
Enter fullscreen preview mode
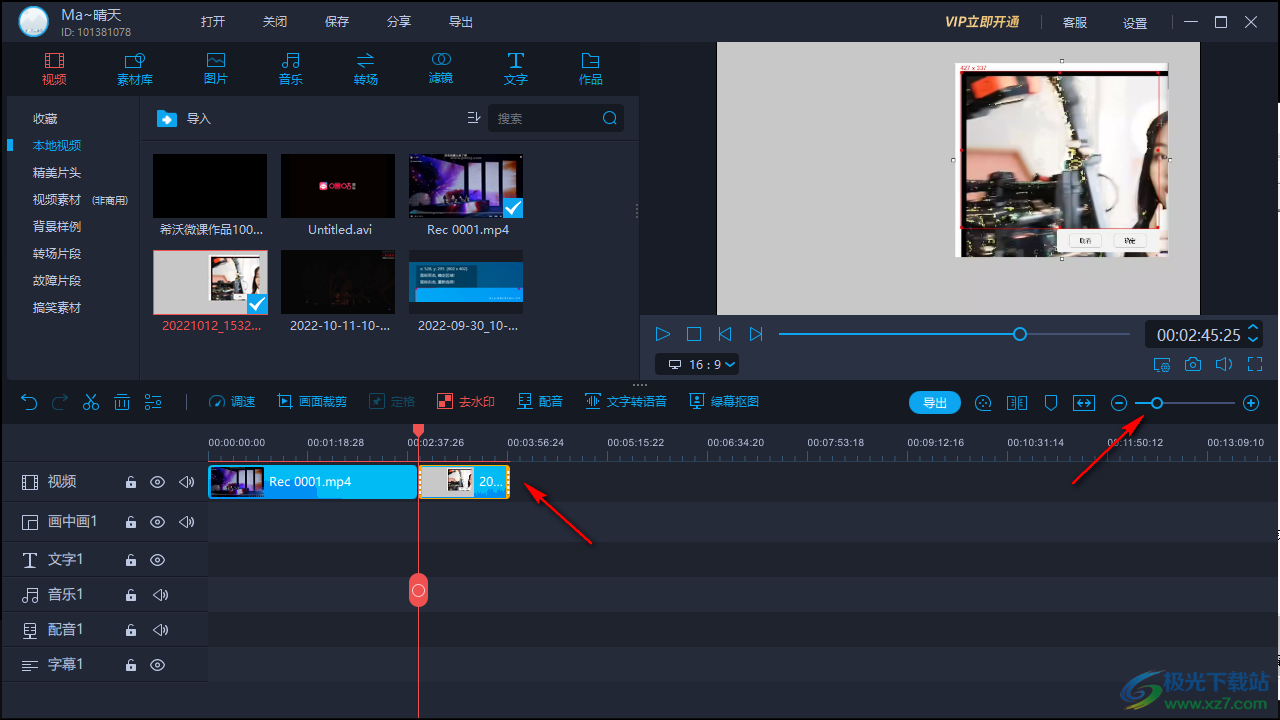tap(1255, 365)
